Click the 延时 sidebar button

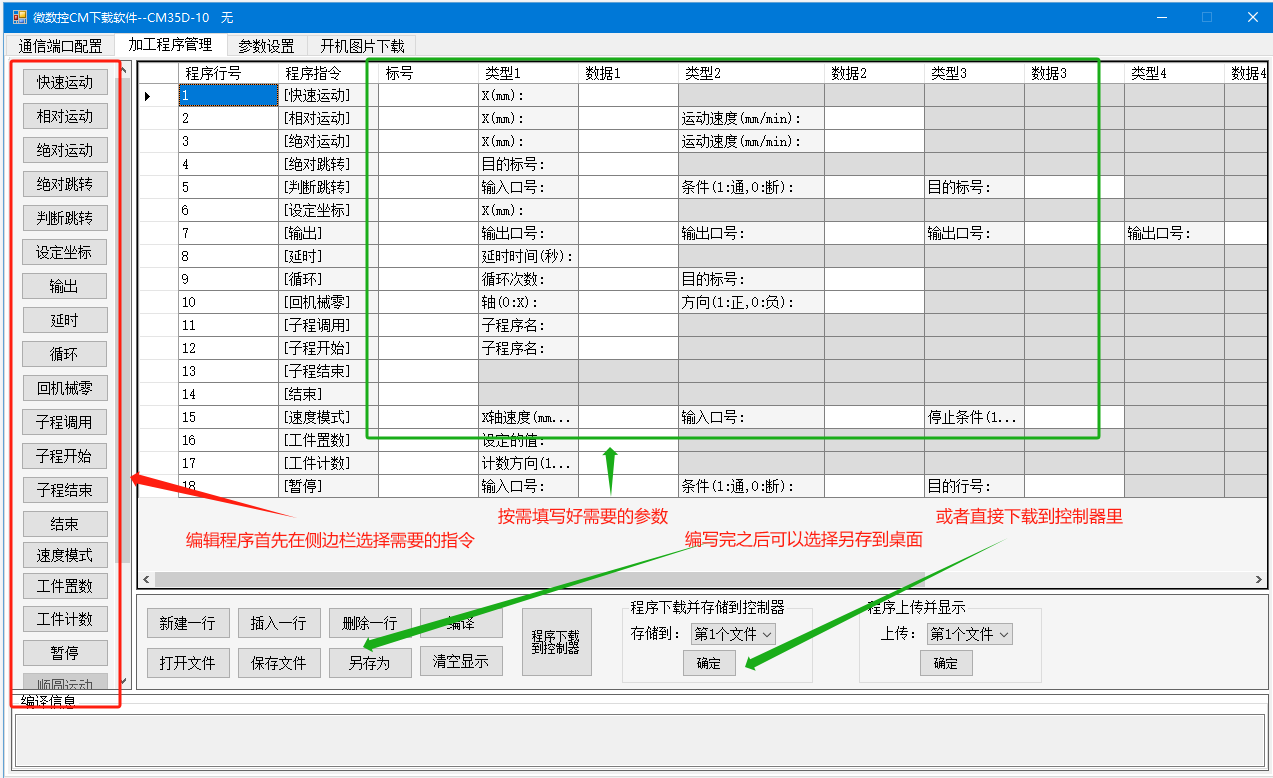click(65, 320)
